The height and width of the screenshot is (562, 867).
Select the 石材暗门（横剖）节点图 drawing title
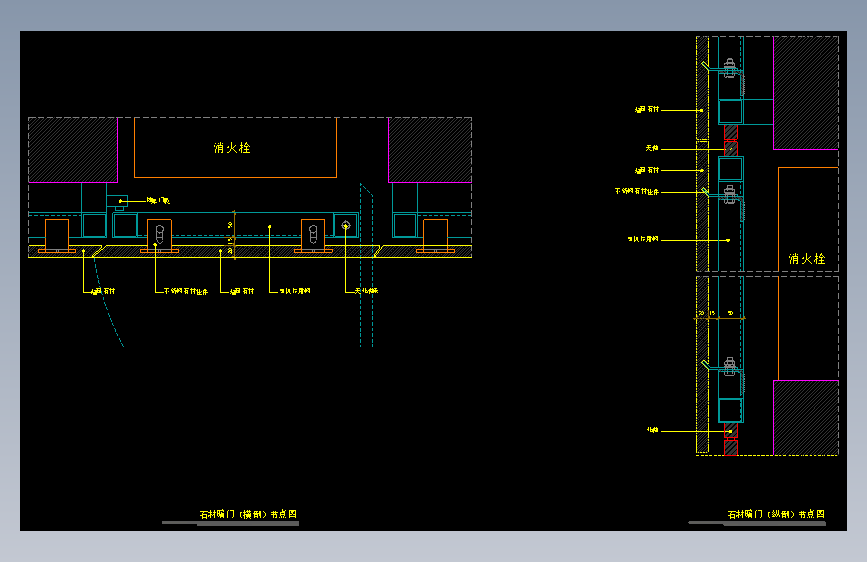pyautogui.click(x=248, y=514)
